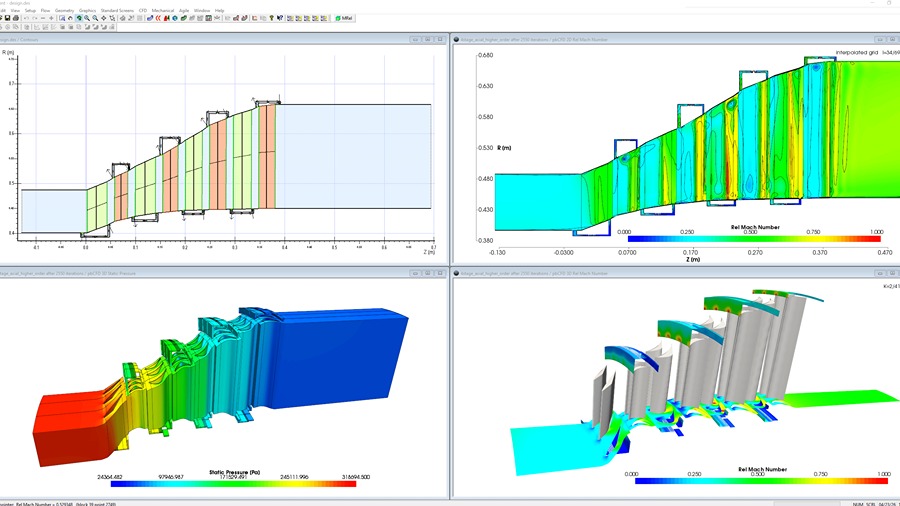The width and height of the screenshot is (900, 506).
Task: Click the Static Pressure color scale bar
Action: [x=233, y=484]
